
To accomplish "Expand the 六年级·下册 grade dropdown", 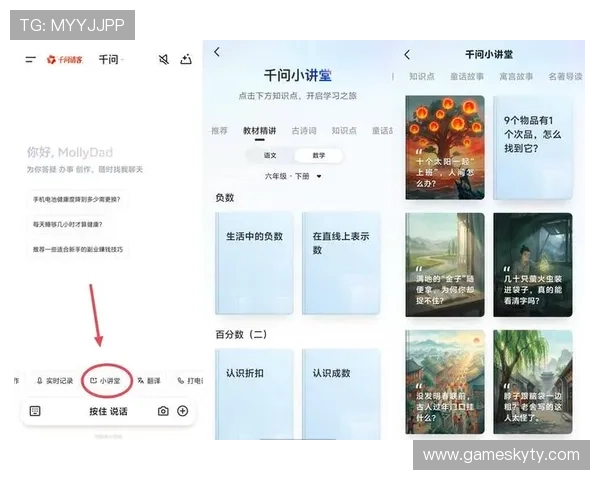I will (293, 176).
